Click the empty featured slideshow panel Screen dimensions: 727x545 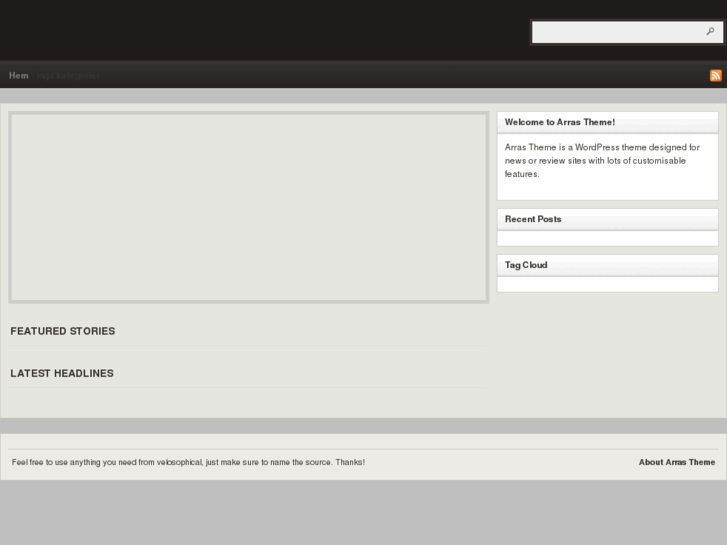click(x=249, y=207)
